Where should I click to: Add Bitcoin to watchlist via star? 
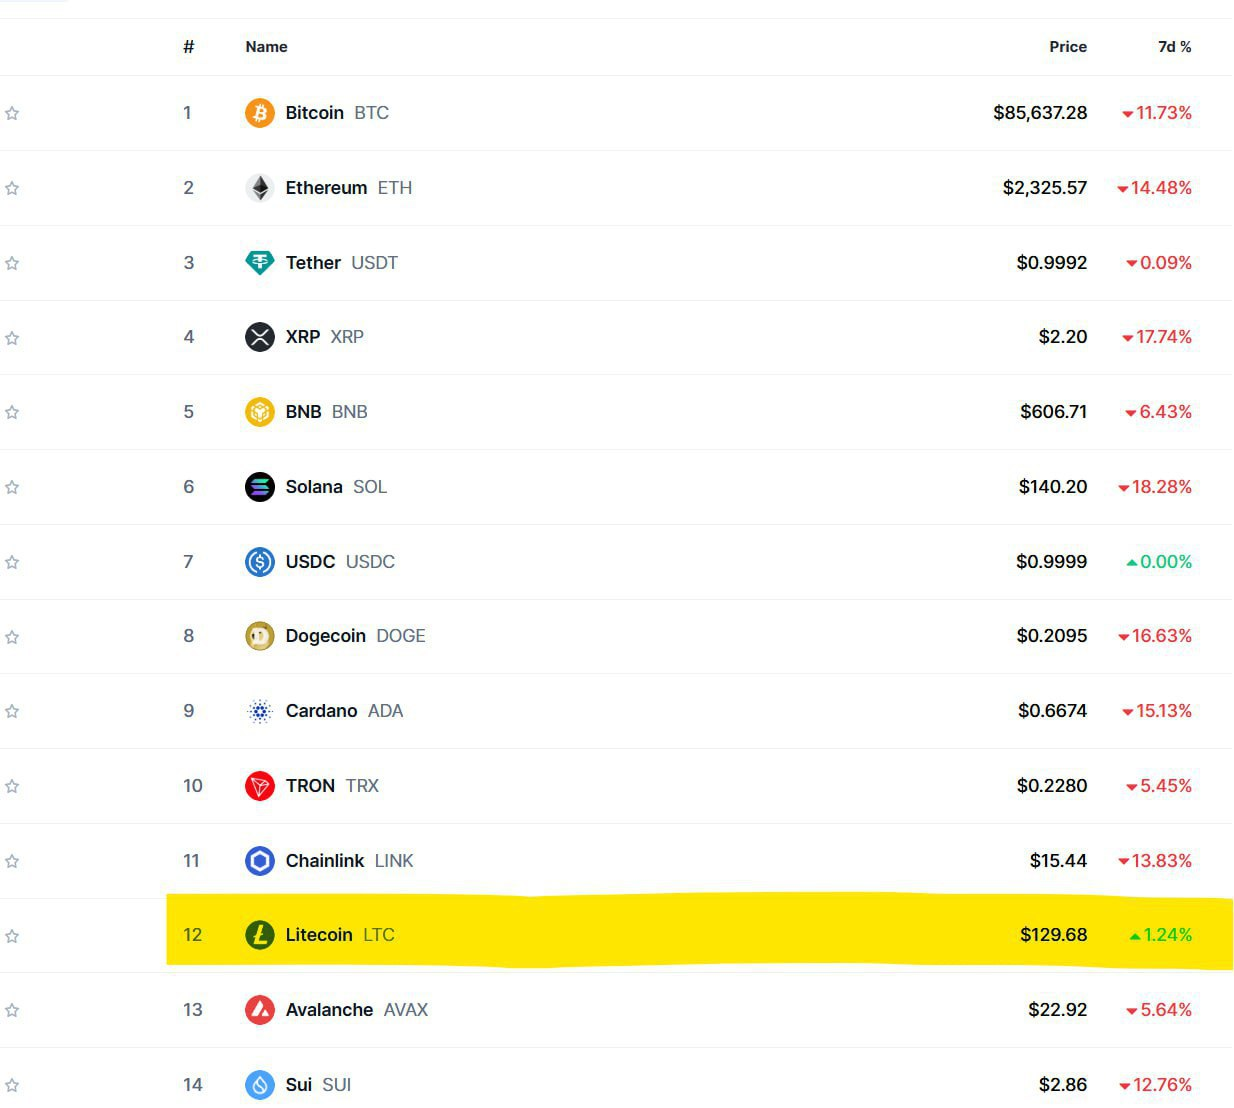12,113
